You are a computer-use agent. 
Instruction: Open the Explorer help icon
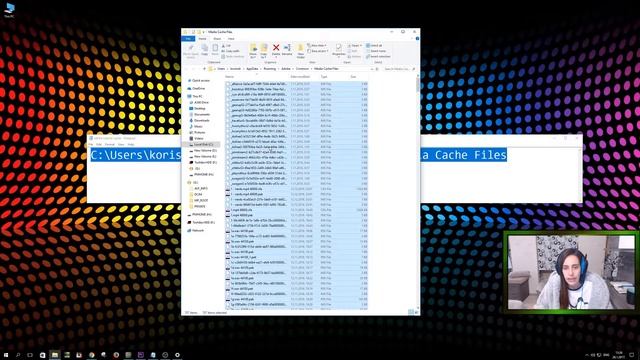tap(417, 38)
